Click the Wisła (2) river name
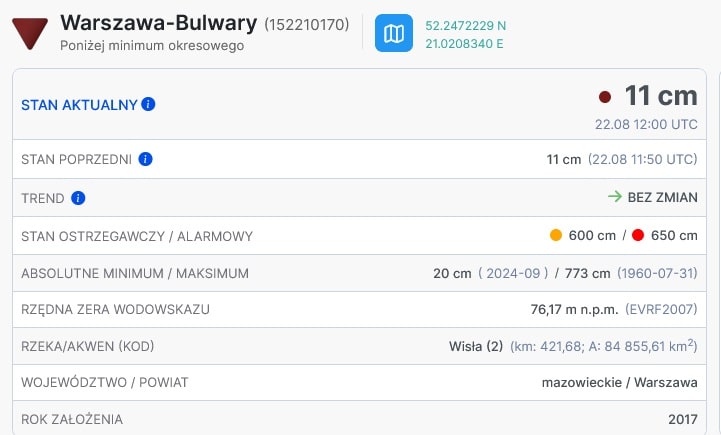Viewport: 721px width, 435px height. [x=476, y=346]
